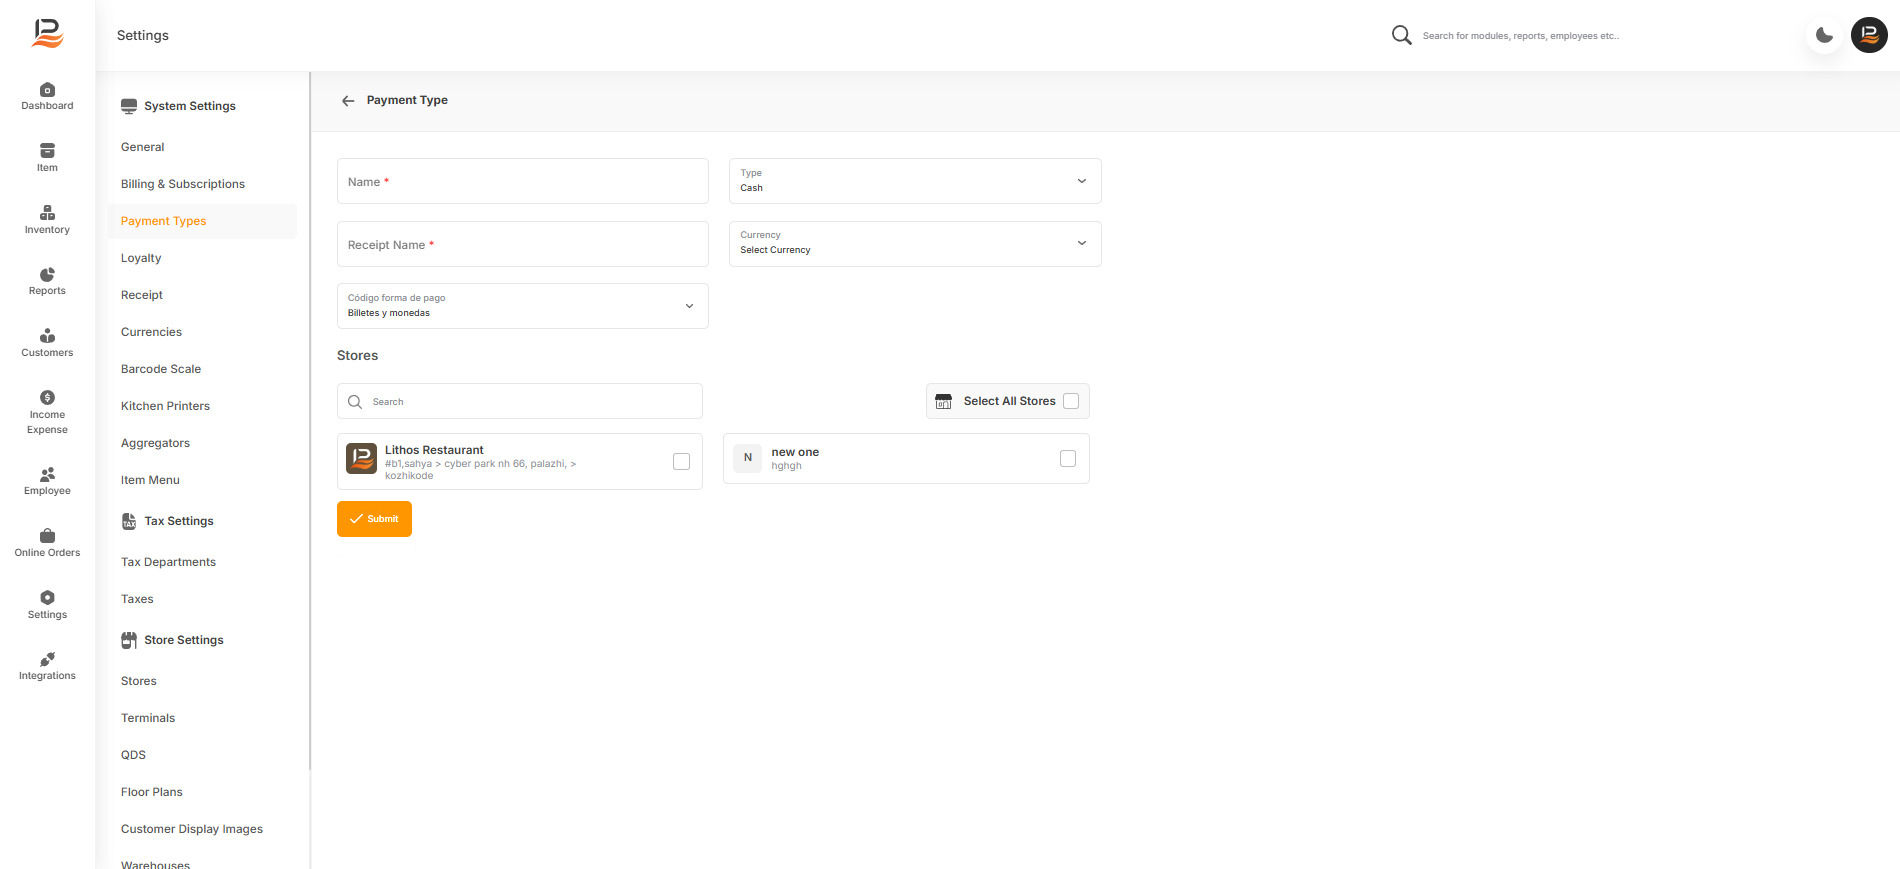Open the Tax Departments link
The image size is (1900, 869).
point(168,562)
